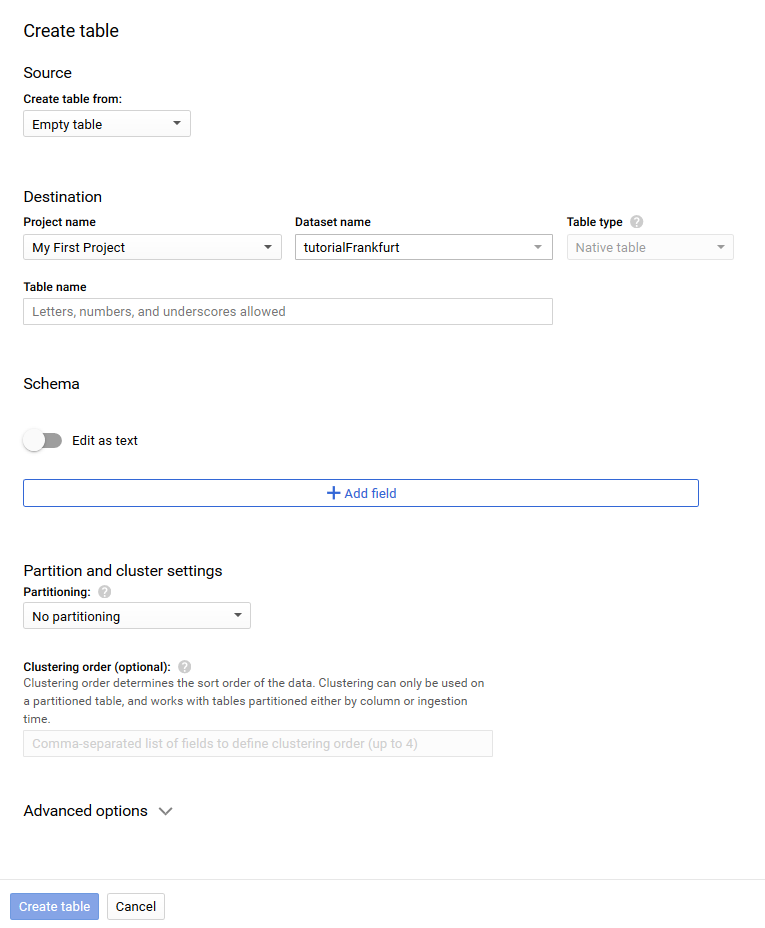
Task: Click the Add field button
Action: (361, 493)
